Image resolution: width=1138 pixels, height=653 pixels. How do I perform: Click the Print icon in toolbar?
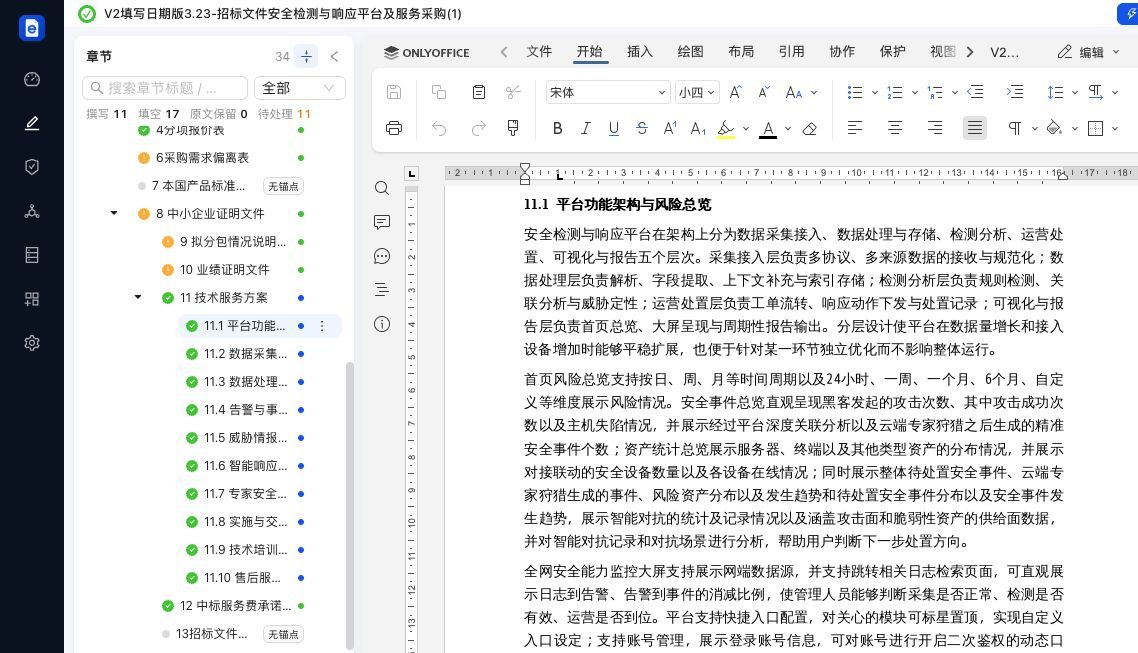(393, 128)
